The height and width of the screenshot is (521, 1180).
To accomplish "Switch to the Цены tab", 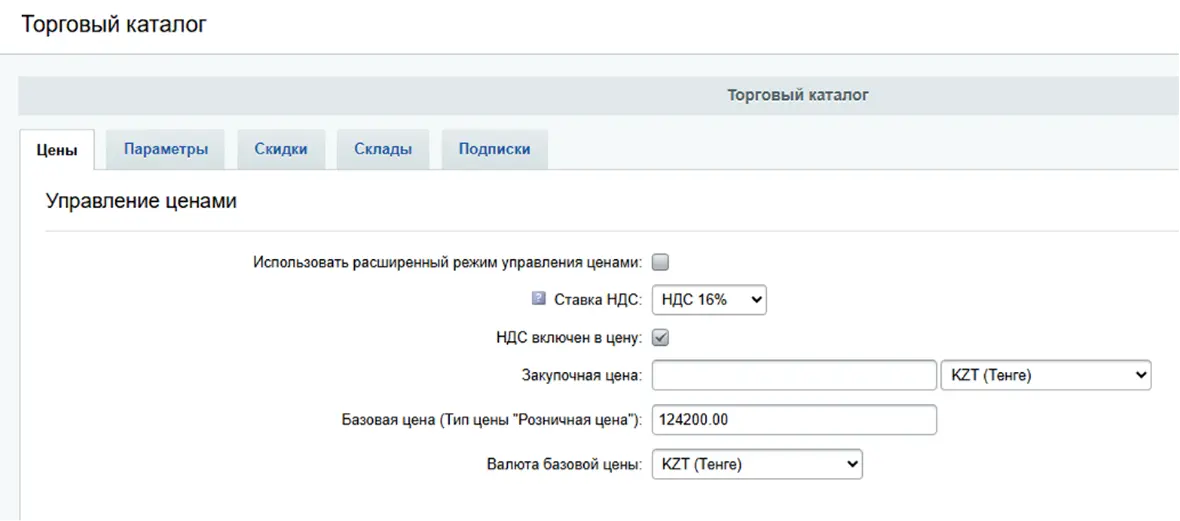I will tap(57, 150).
